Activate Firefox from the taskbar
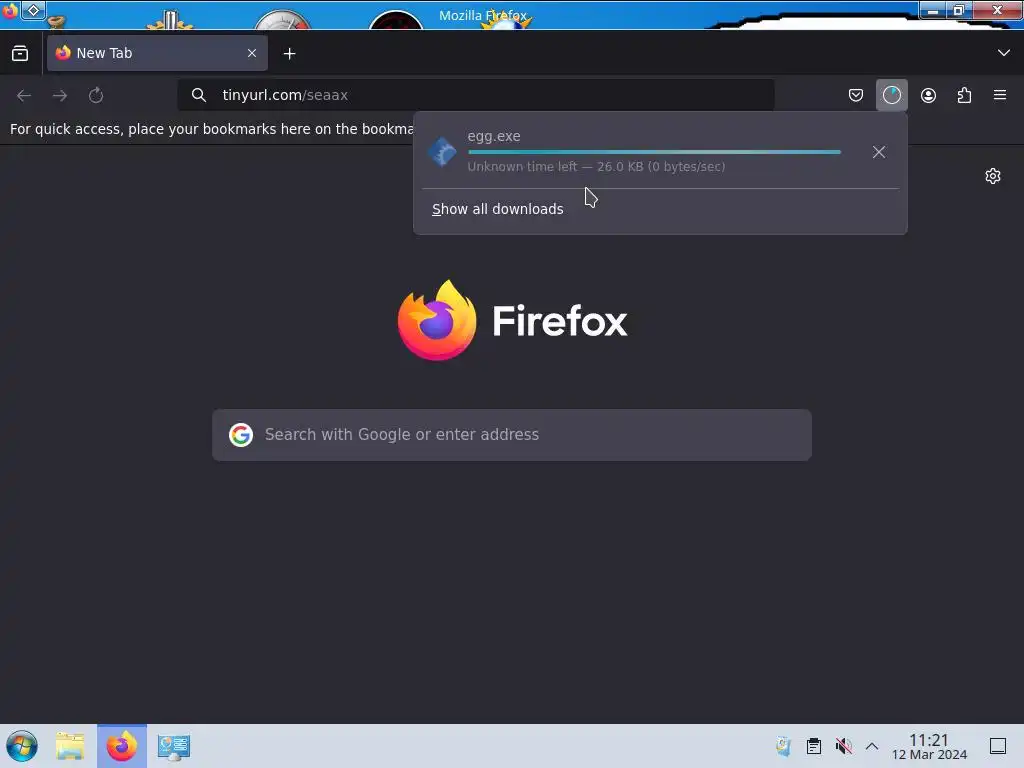 coord(121,746)
